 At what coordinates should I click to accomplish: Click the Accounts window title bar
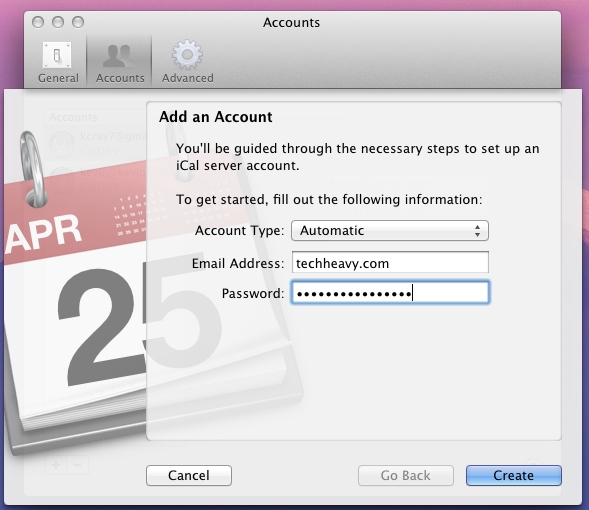tap(291, 23)
